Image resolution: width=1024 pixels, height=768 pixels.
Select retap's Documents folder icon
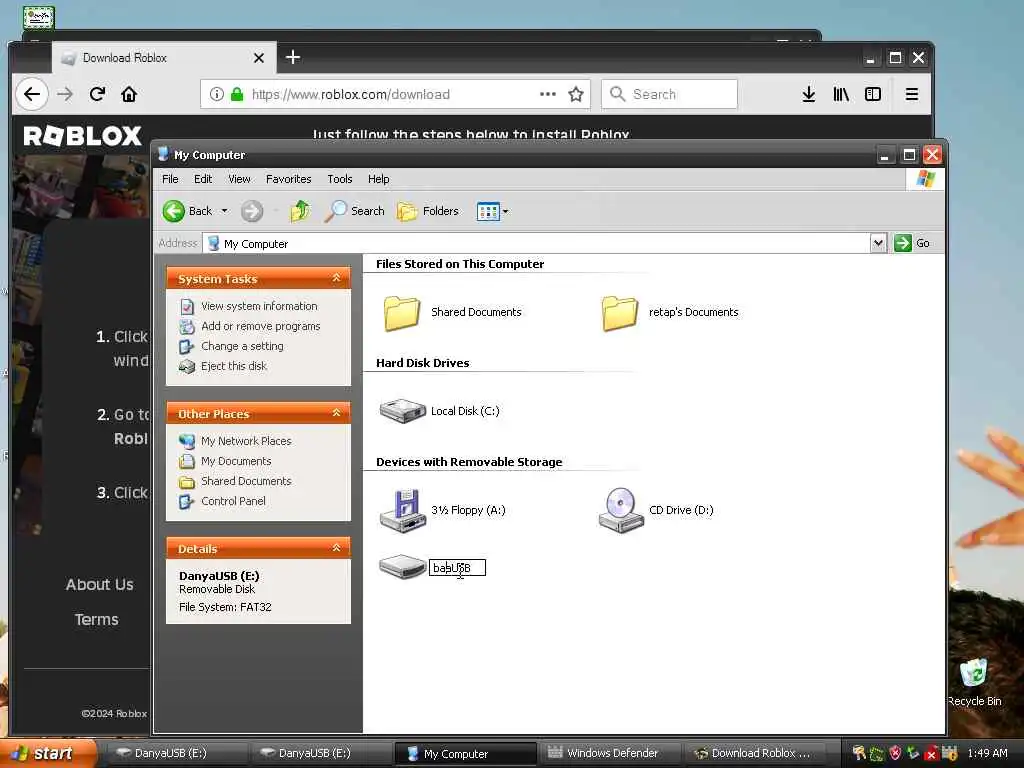pos(619,313)
